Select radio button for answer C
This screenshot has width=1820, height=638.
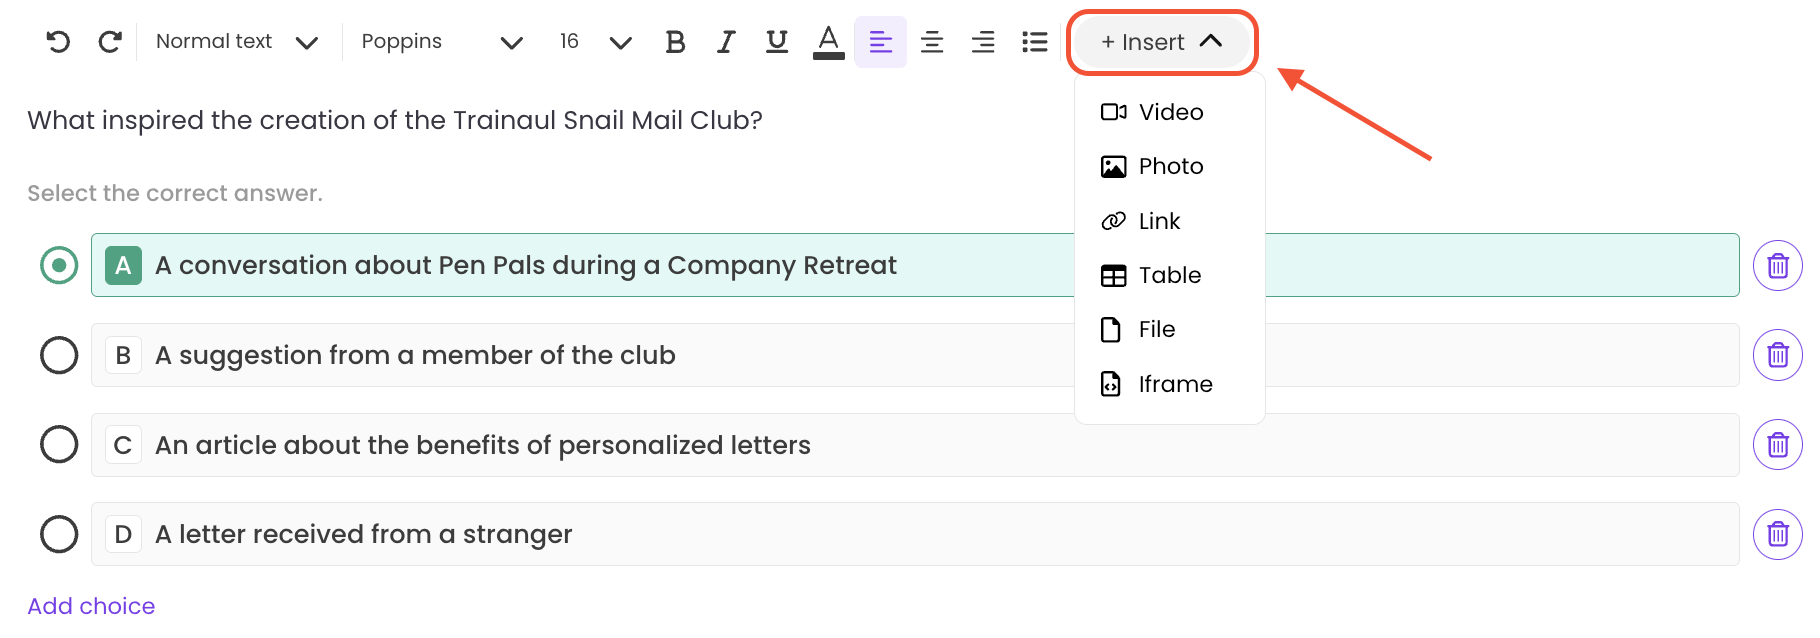coord(59,444)
